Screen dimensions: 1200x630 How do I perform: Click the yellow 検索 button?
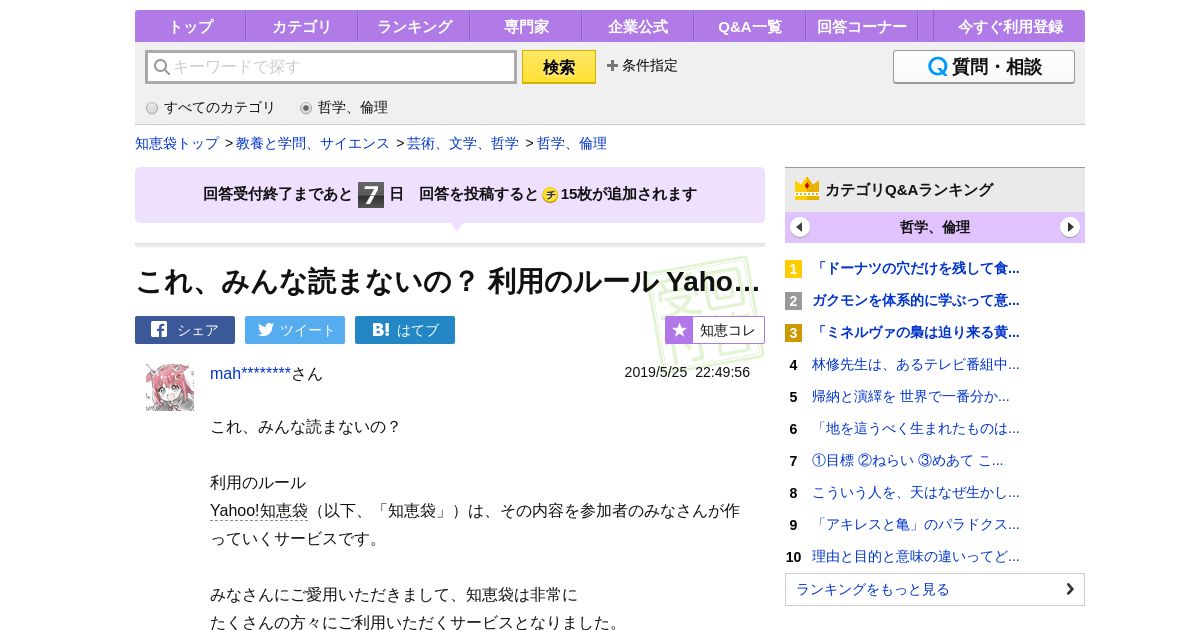coord(559,67)
